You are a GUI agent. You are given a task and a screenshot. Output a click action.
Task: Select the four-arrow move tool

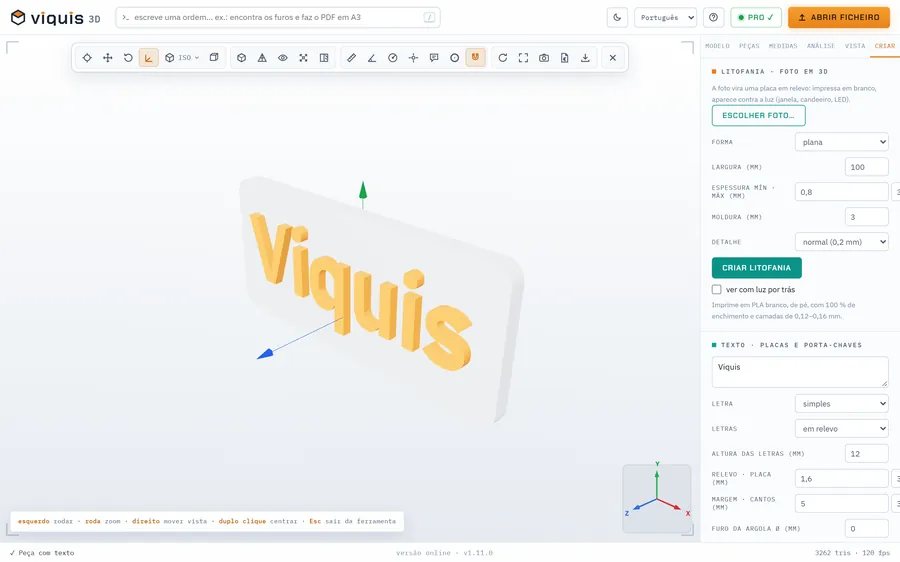107,57
